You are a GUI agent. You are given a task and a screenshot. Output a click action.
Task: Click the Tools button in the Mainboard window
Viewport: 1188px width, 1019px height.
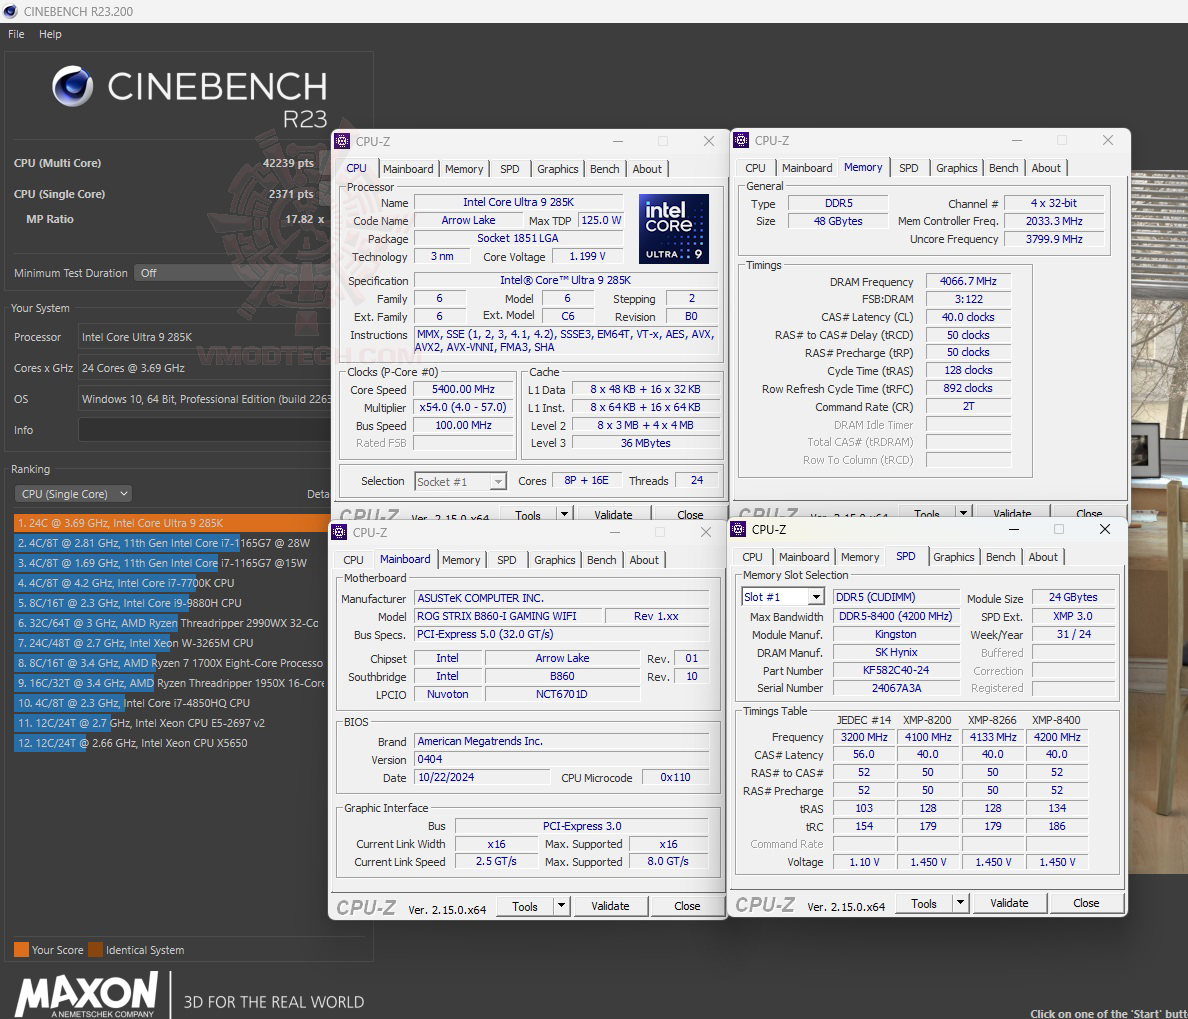[525, 906]
